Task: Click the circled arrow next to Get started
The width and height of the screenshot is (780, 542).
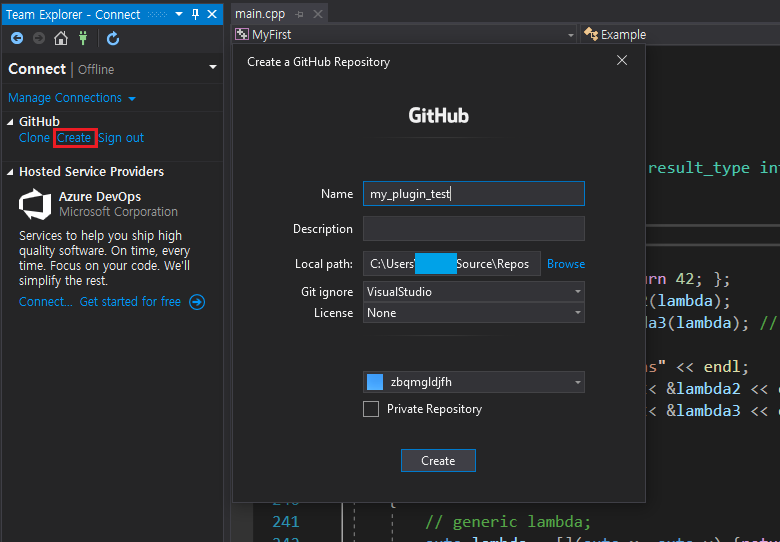Action: point(197,302)
